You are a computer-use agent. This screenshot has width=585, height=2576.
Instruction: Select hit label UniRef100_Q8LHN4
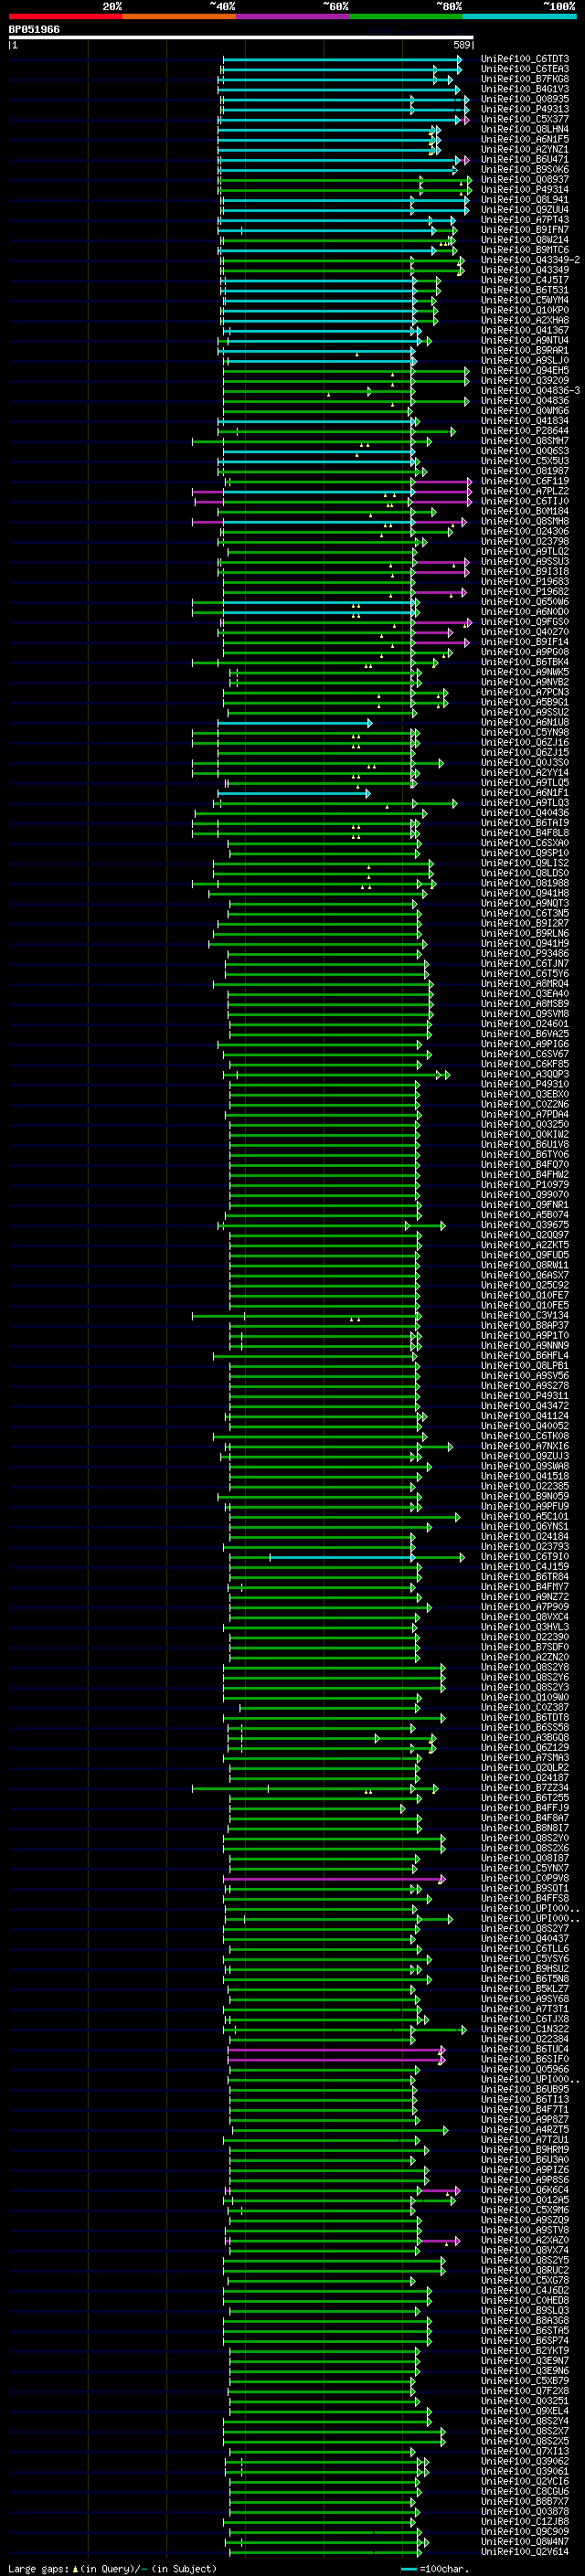click(x=525, y=129)
